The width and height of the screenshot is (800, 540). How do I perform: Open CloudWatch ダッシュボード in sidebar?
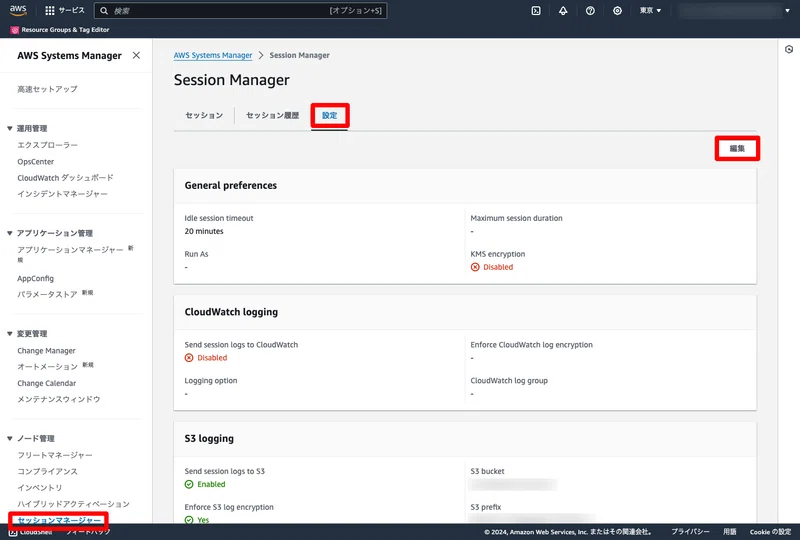coord(65,178)
